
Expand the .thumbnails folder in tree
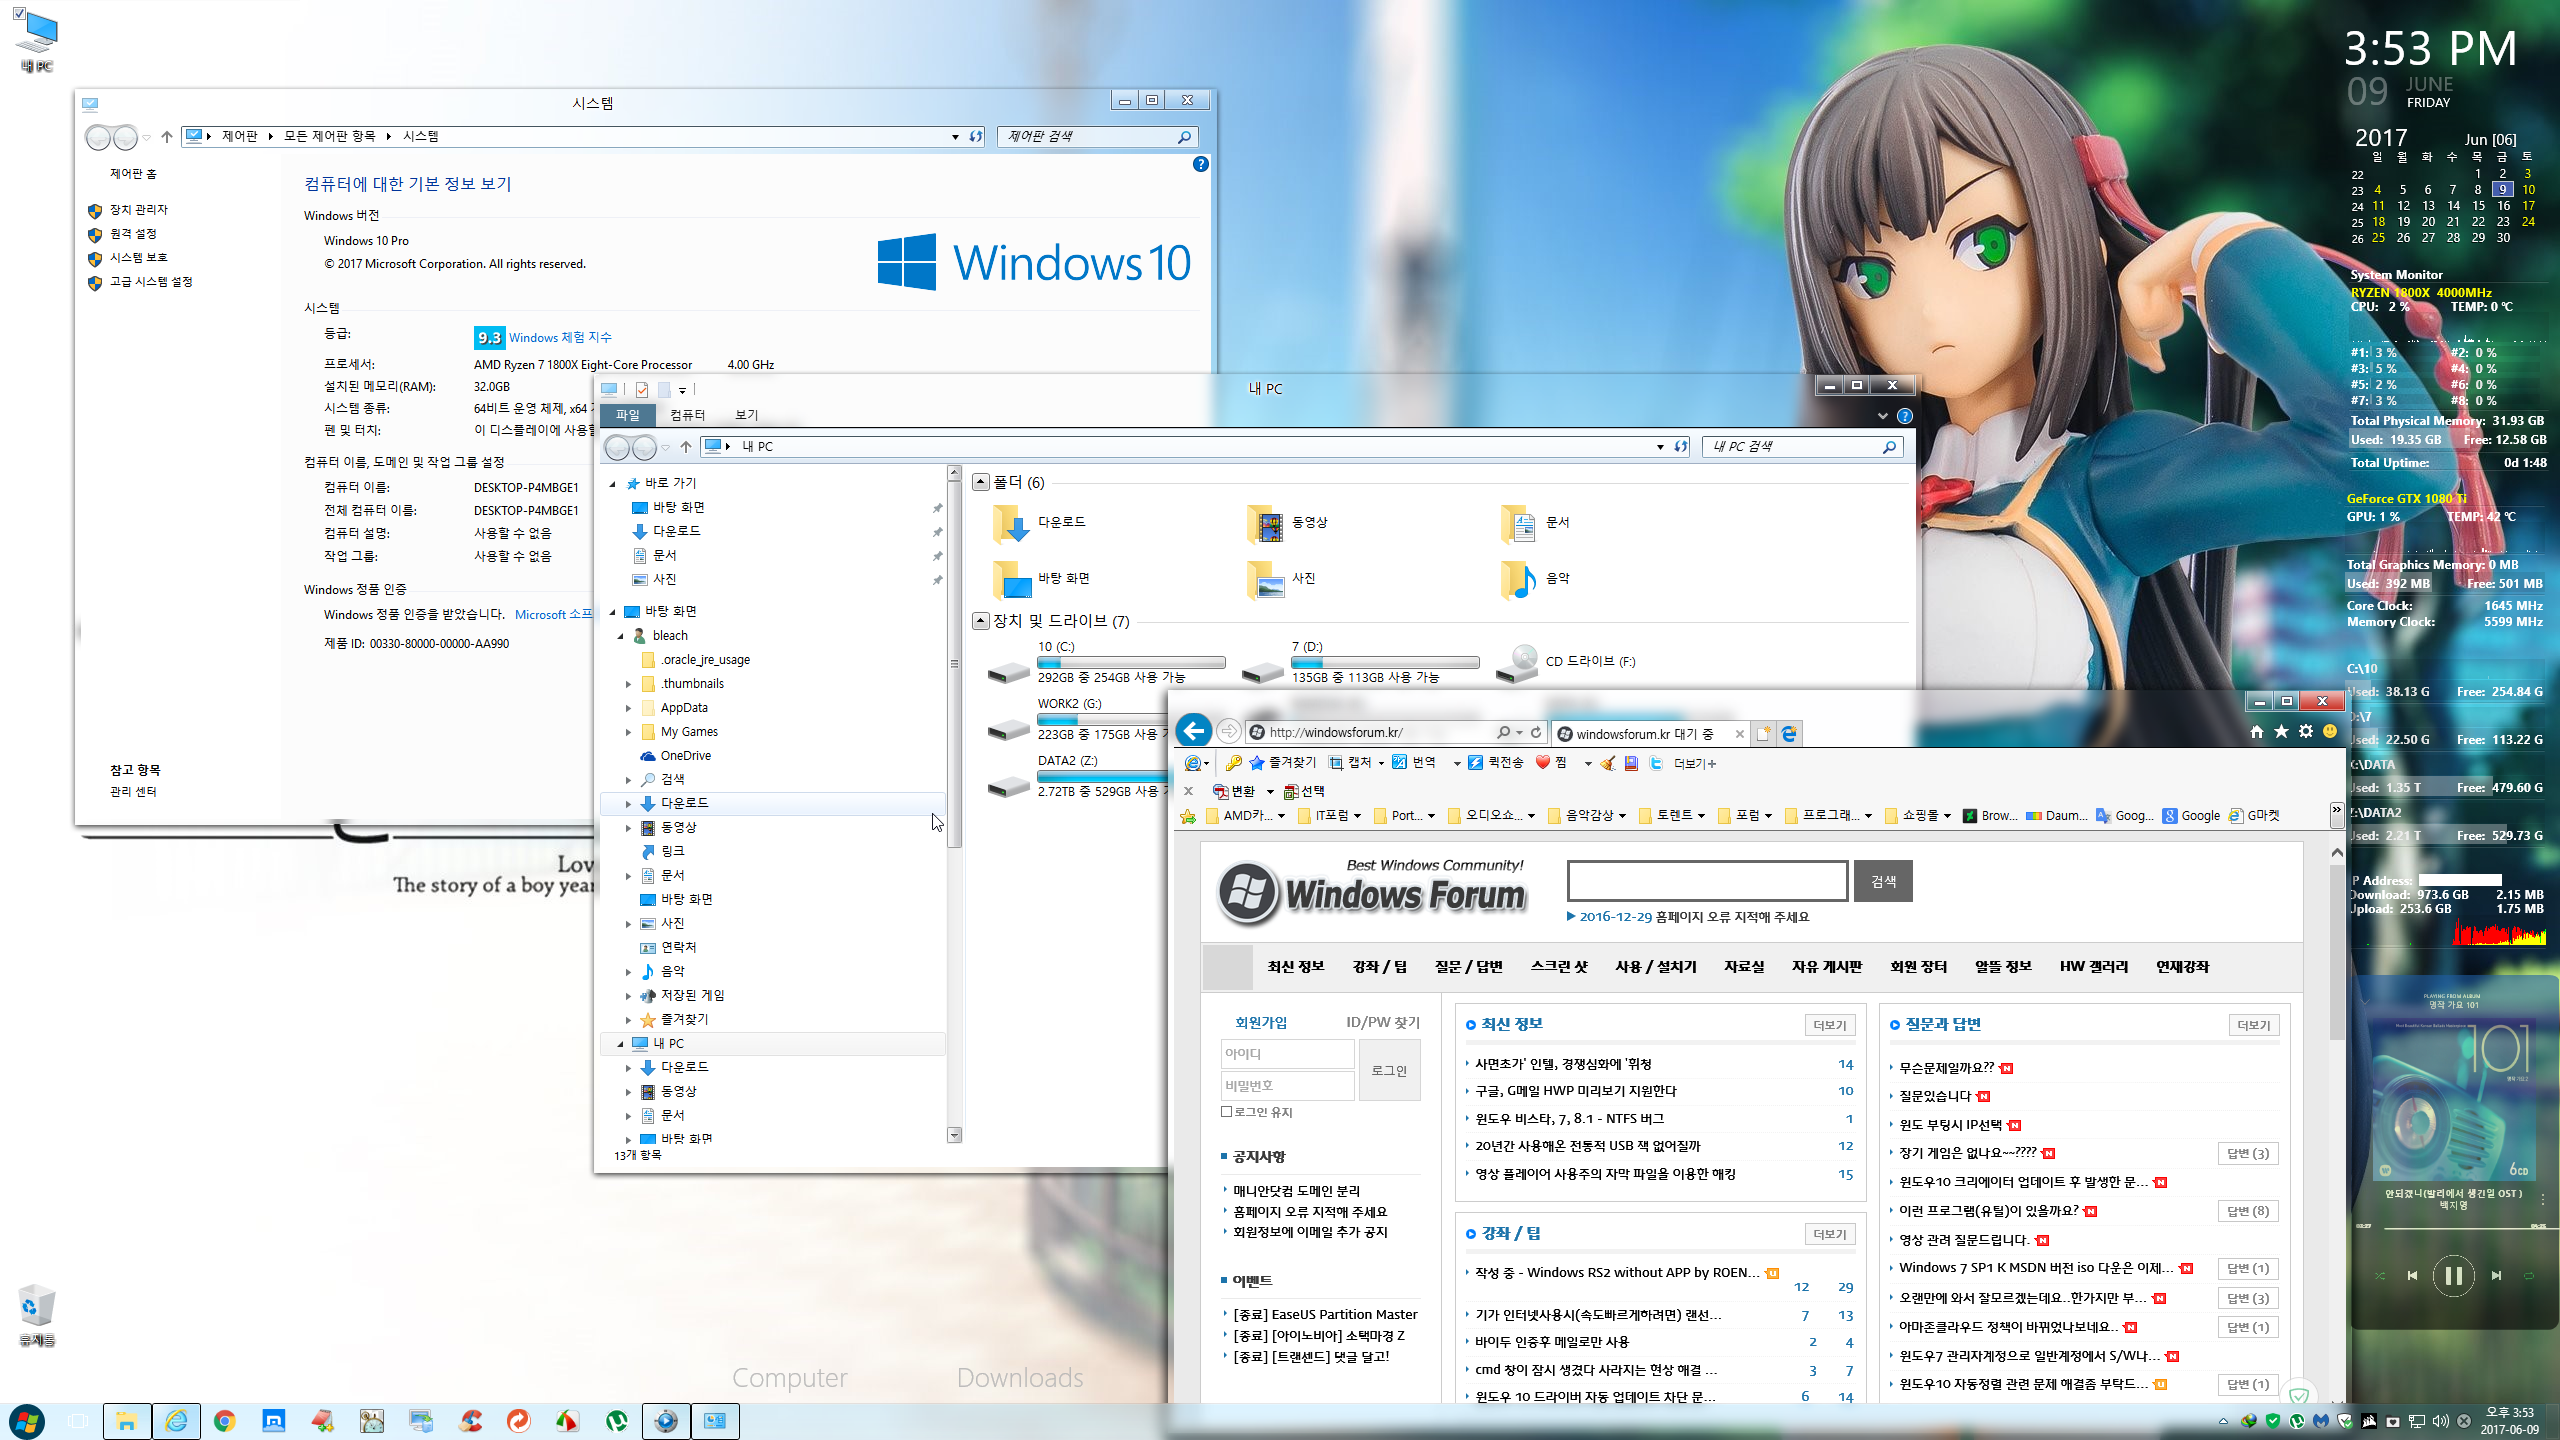(x=628, y=684)
